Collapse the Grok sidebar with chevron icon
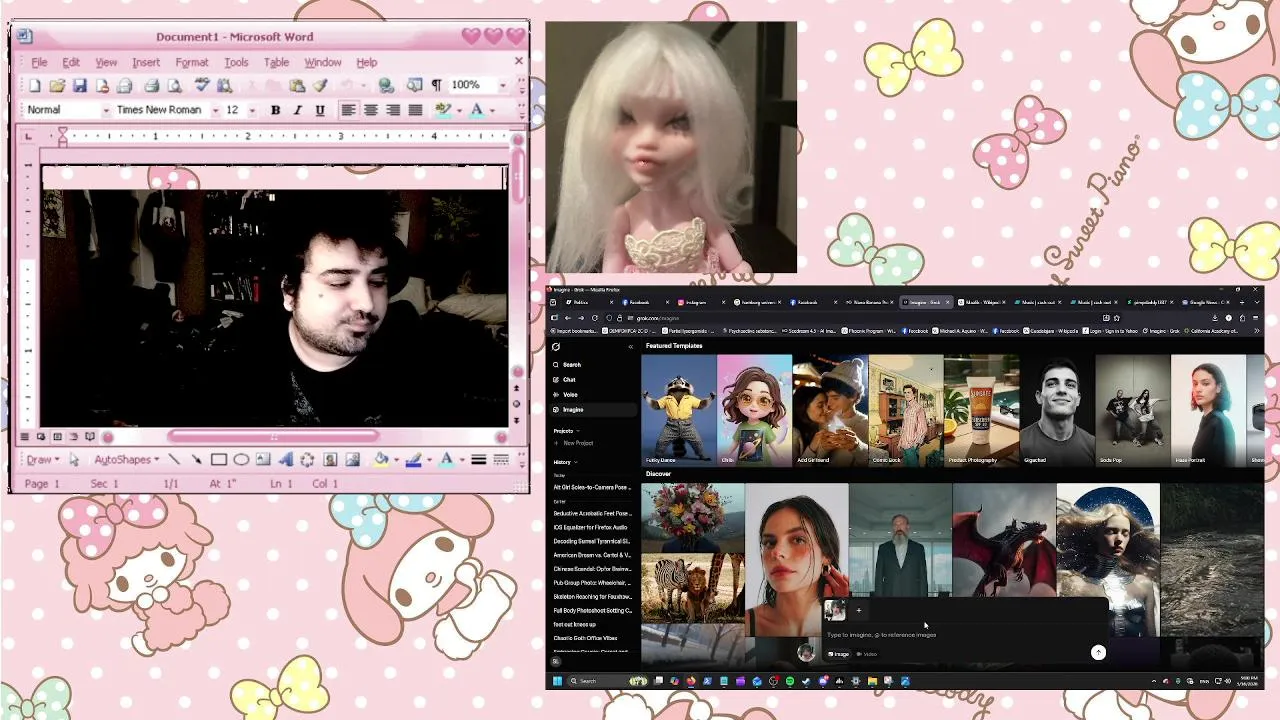 630,347
